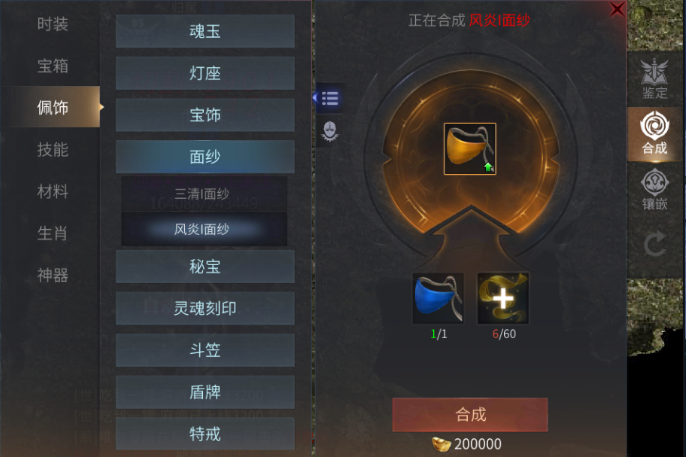The image size is (686, 457).
Task: Toggle the list view icon
Action: [x=329, y=98]
